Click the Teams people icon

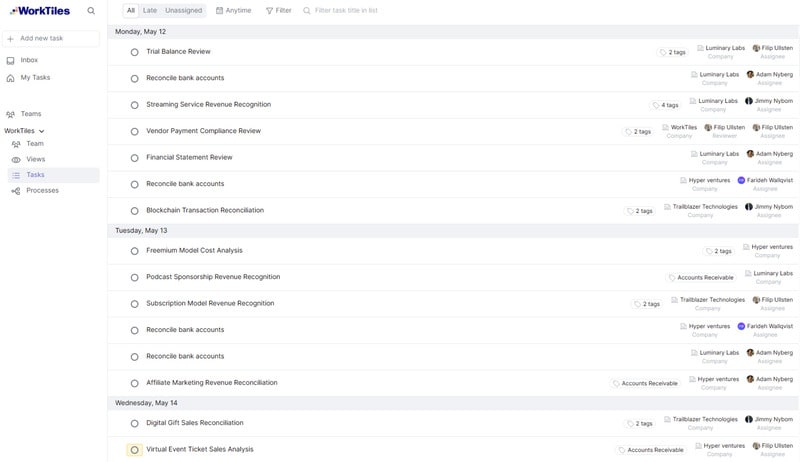coord(11,114)
